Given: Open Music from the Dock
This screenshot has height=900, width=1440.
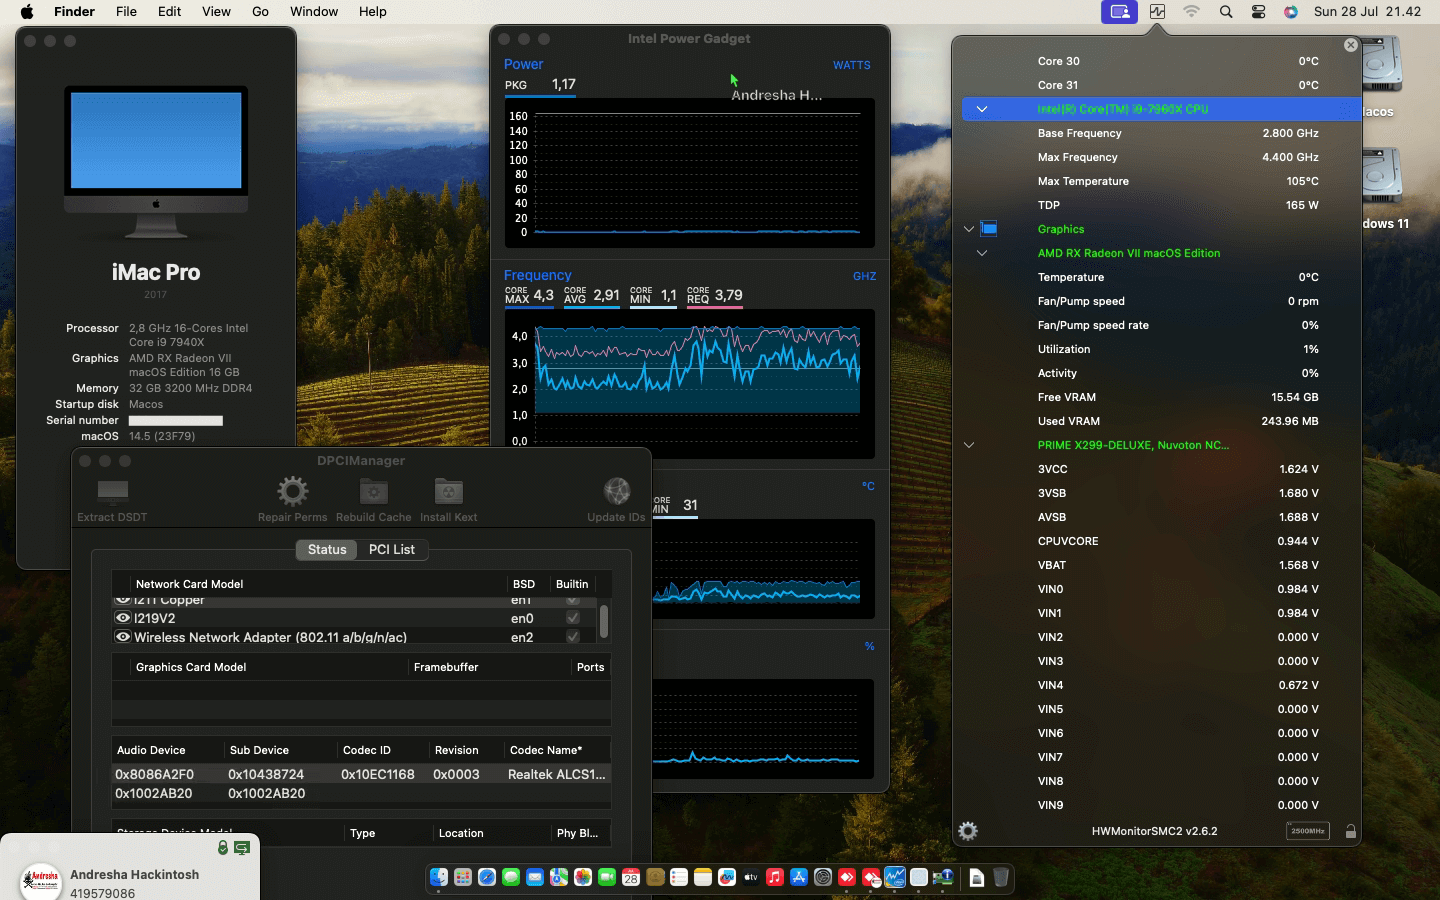Looking at the screenshot, I should click(x=775, y=877).
